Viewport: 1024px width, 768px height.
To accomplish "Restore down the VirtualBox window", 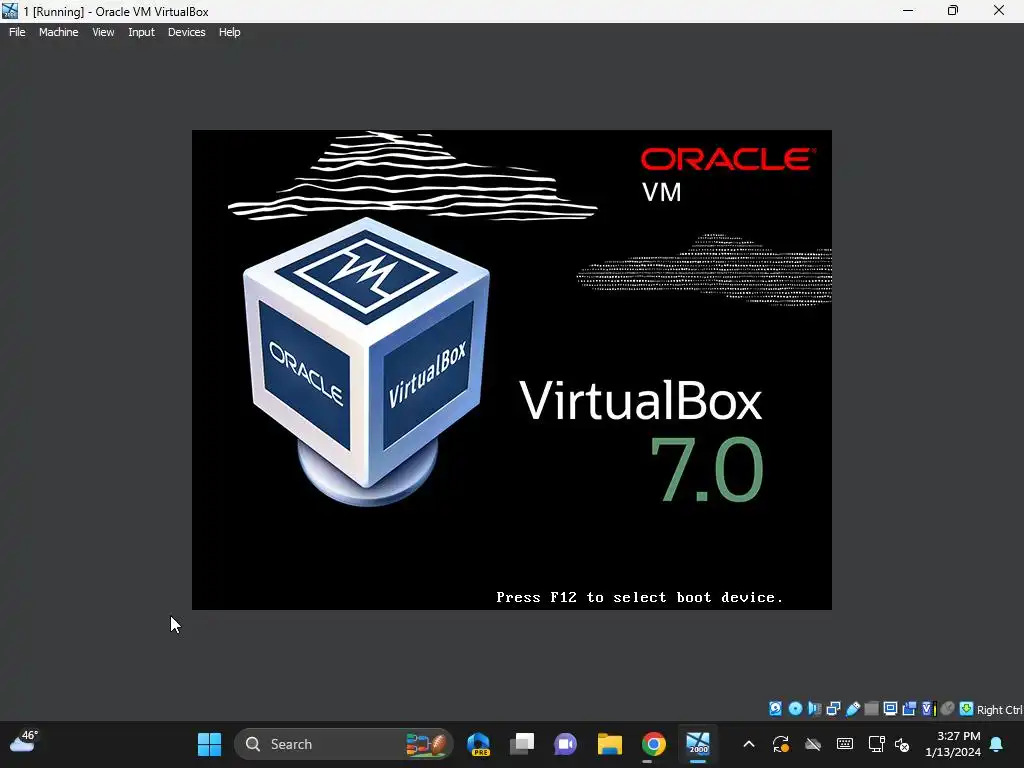I will [953, 10].
